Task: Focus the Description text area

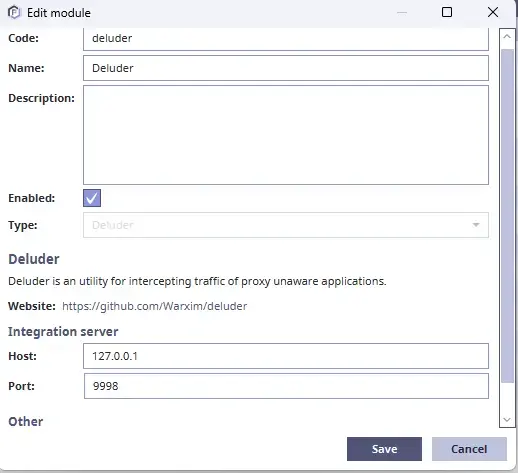Action: pyautogui.click(x=286, y=135)
